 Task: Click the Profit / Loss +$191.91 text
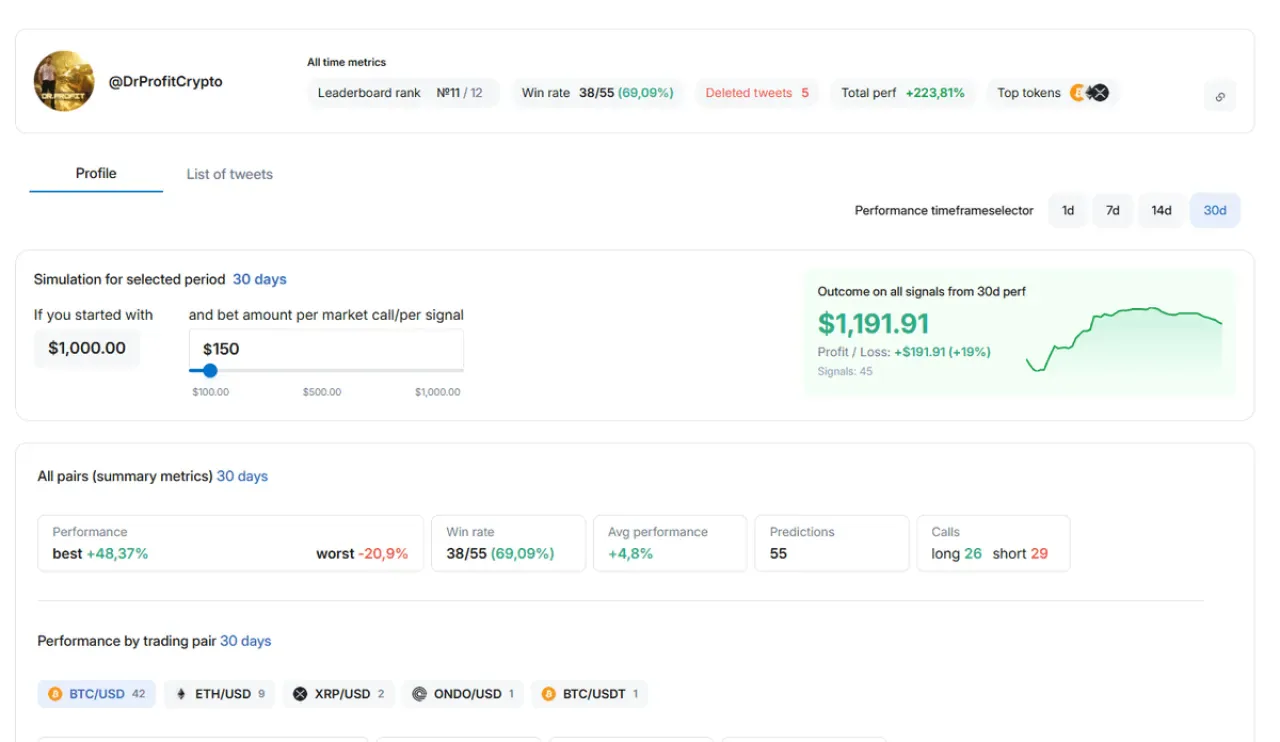(904, 353)
